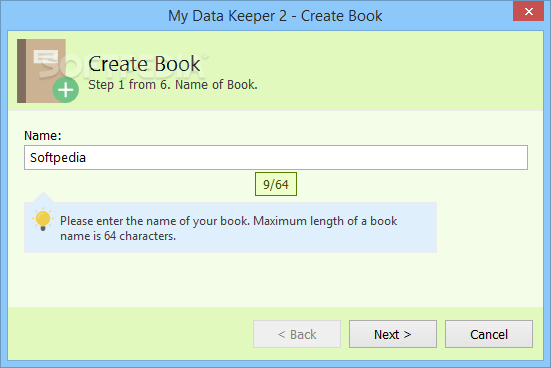
Task: Click the hint text about maximum book name length
Action: 228,228
